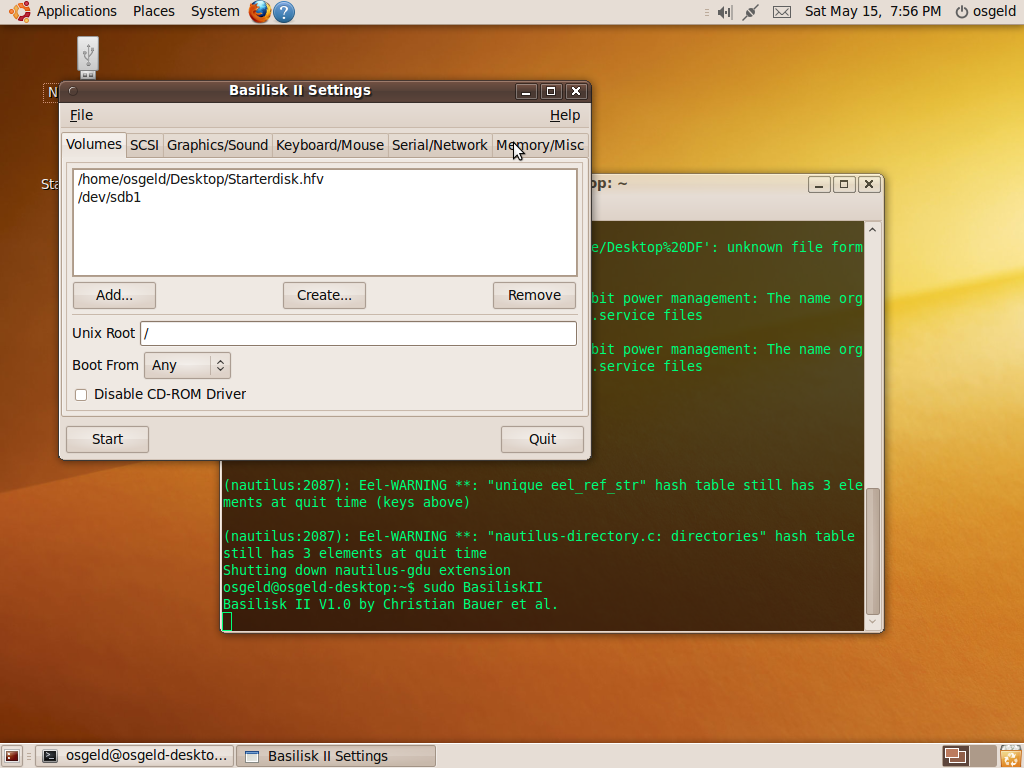1024x768 pixels.
Task: Switch to the SCSI tab
Action: point(144,145)
